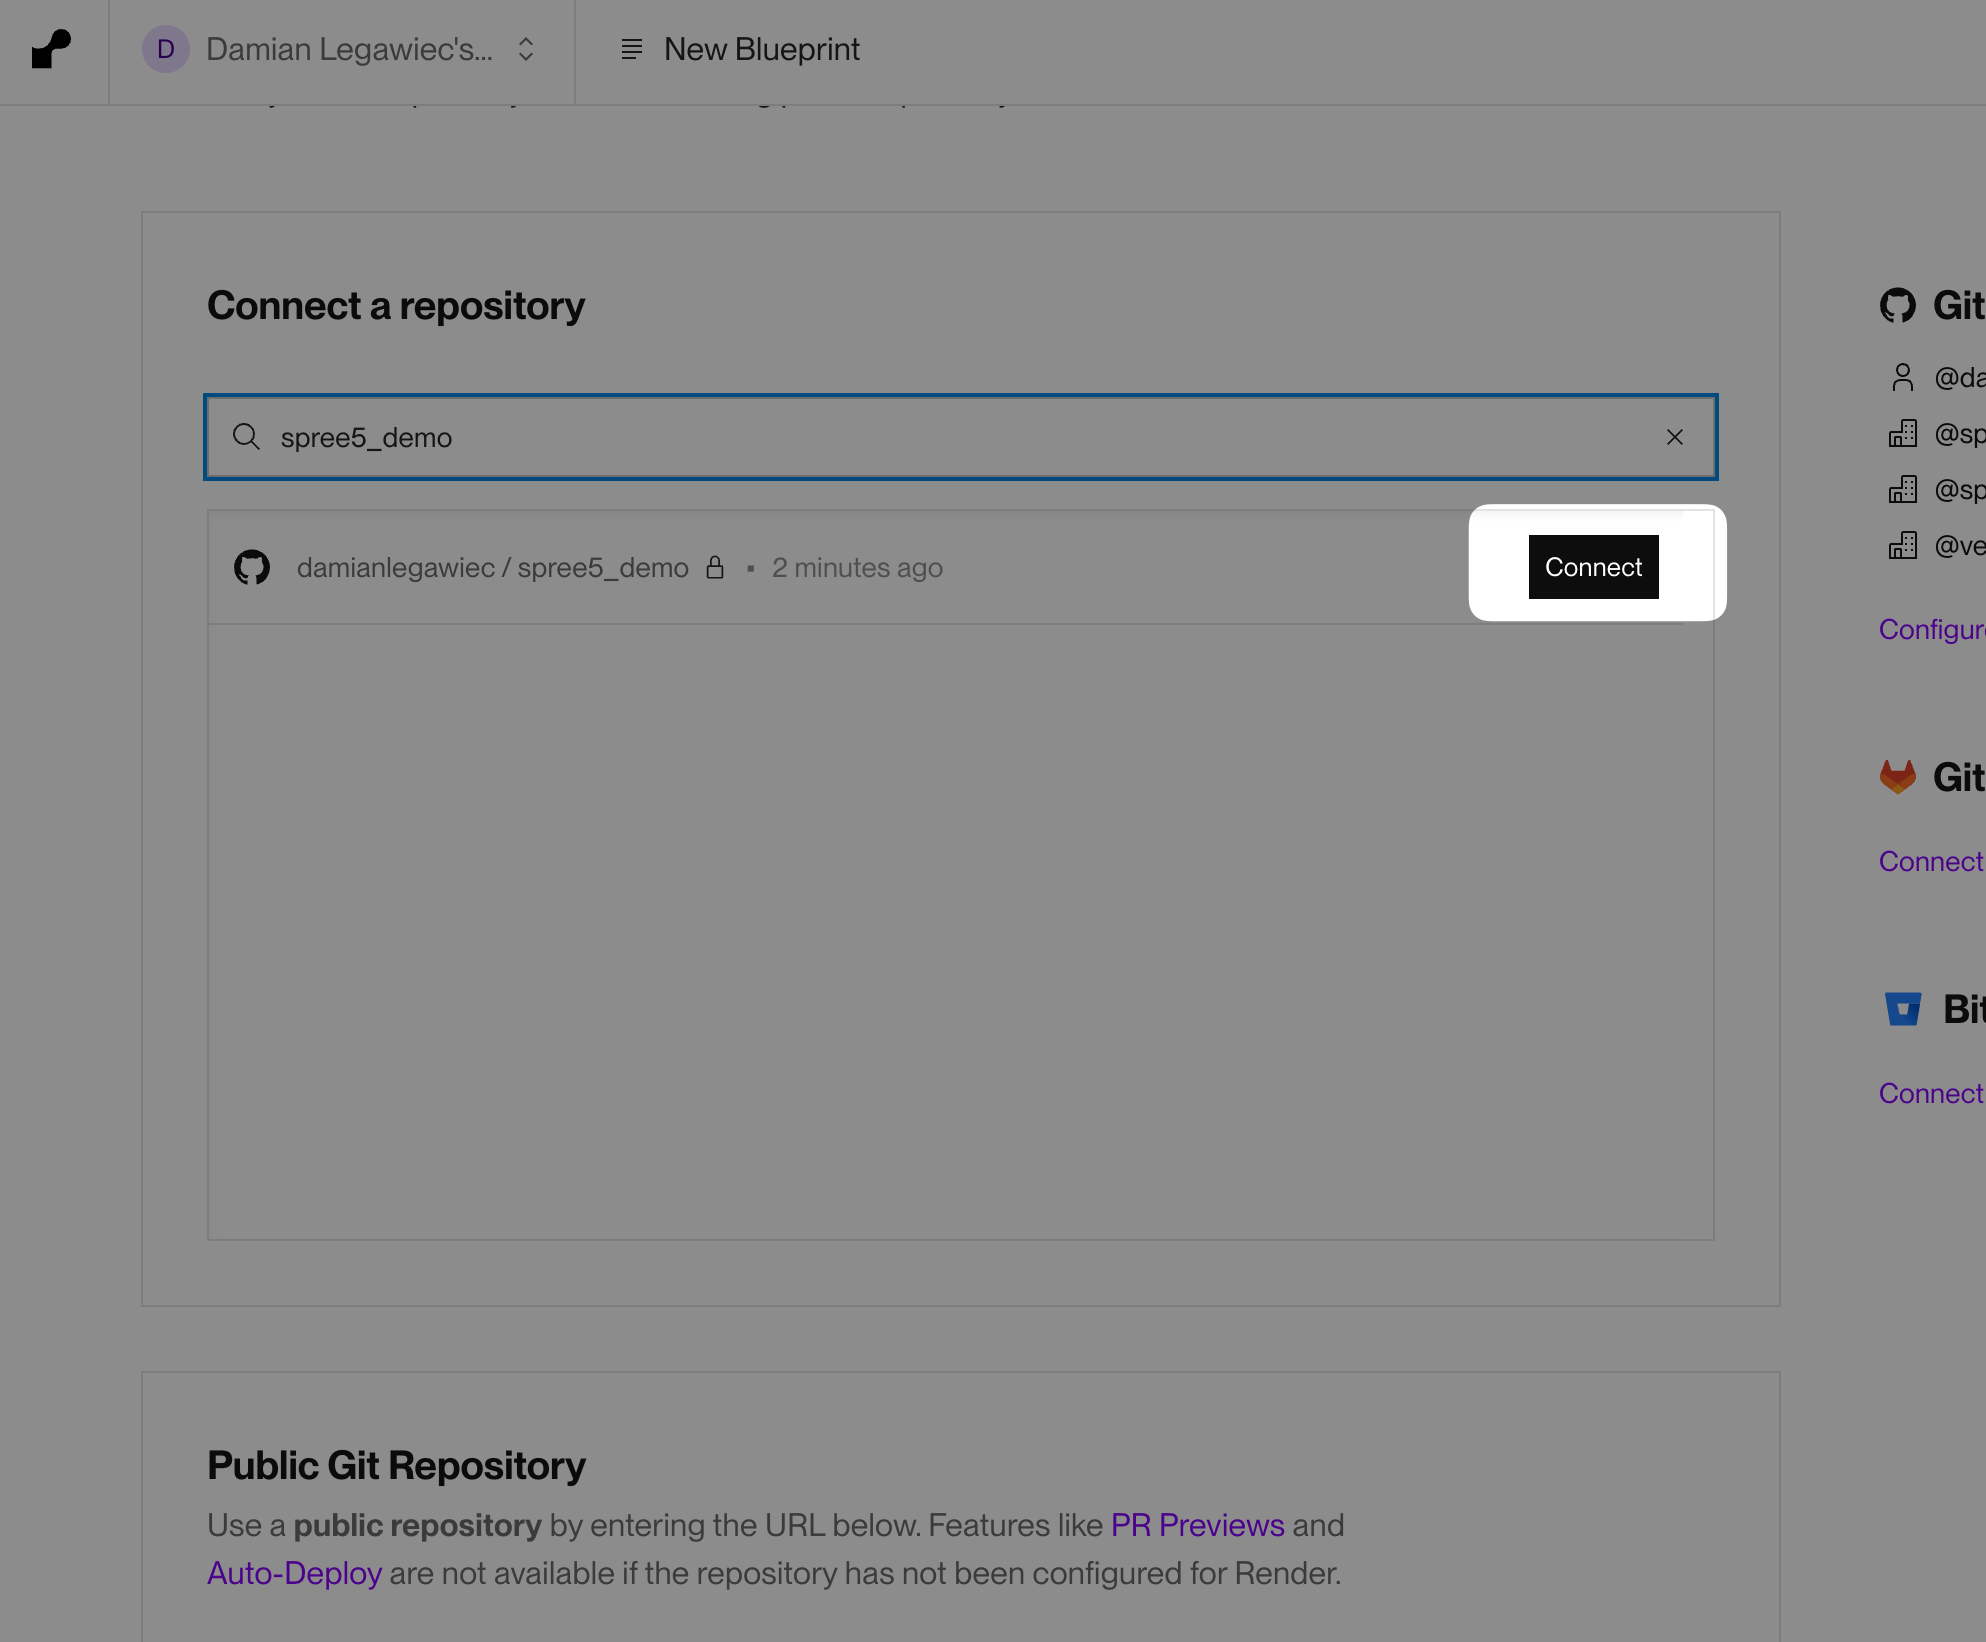Open the PR Previews link
The height and width of the screenshot is (1642, 1986).
[1196, 1525]
